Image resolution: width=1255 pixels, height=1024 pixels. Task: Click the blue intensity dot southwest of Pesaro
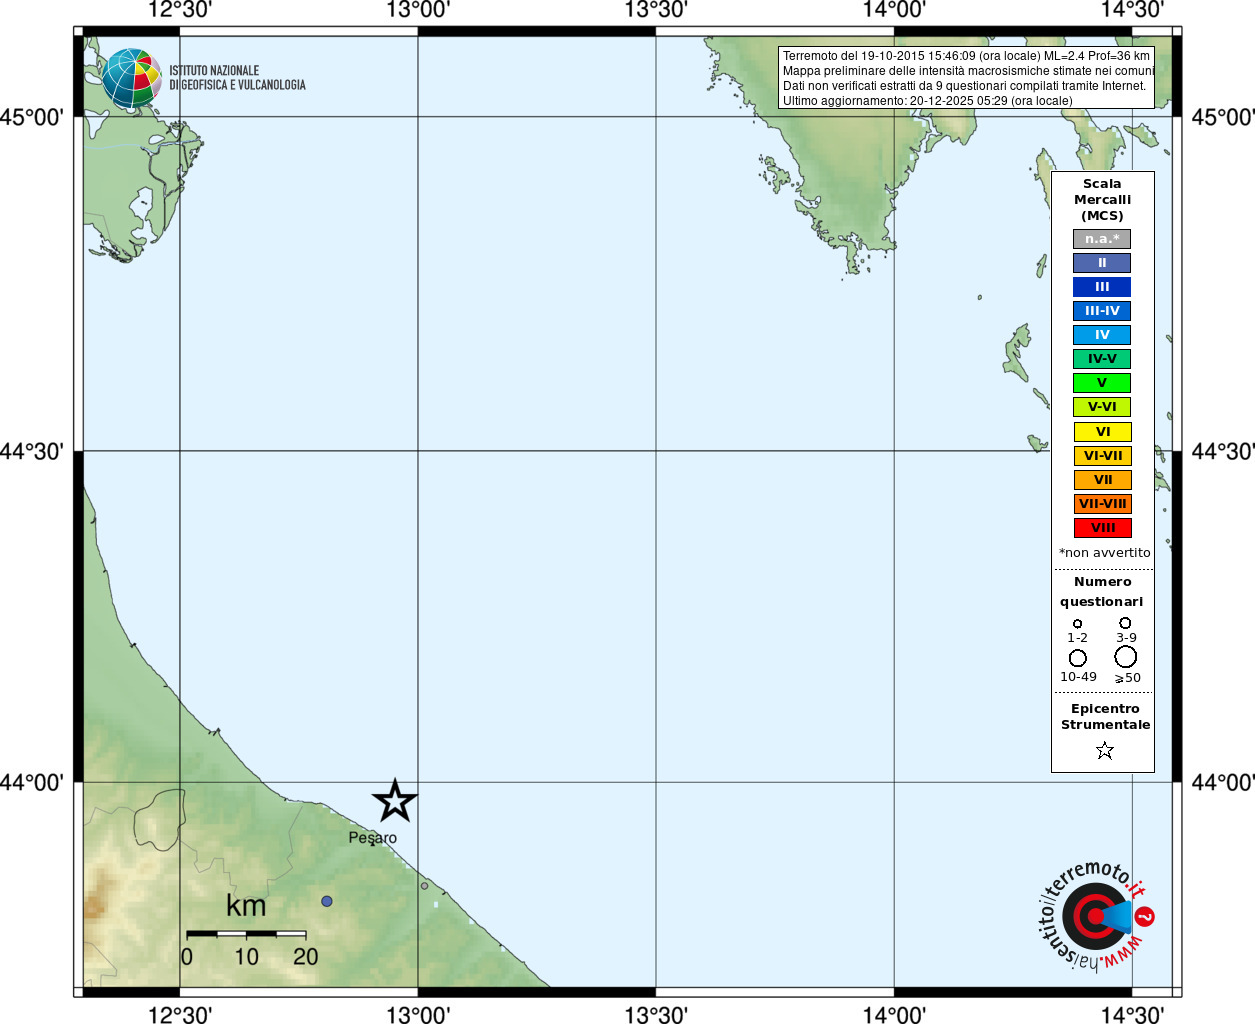[326, 901]
